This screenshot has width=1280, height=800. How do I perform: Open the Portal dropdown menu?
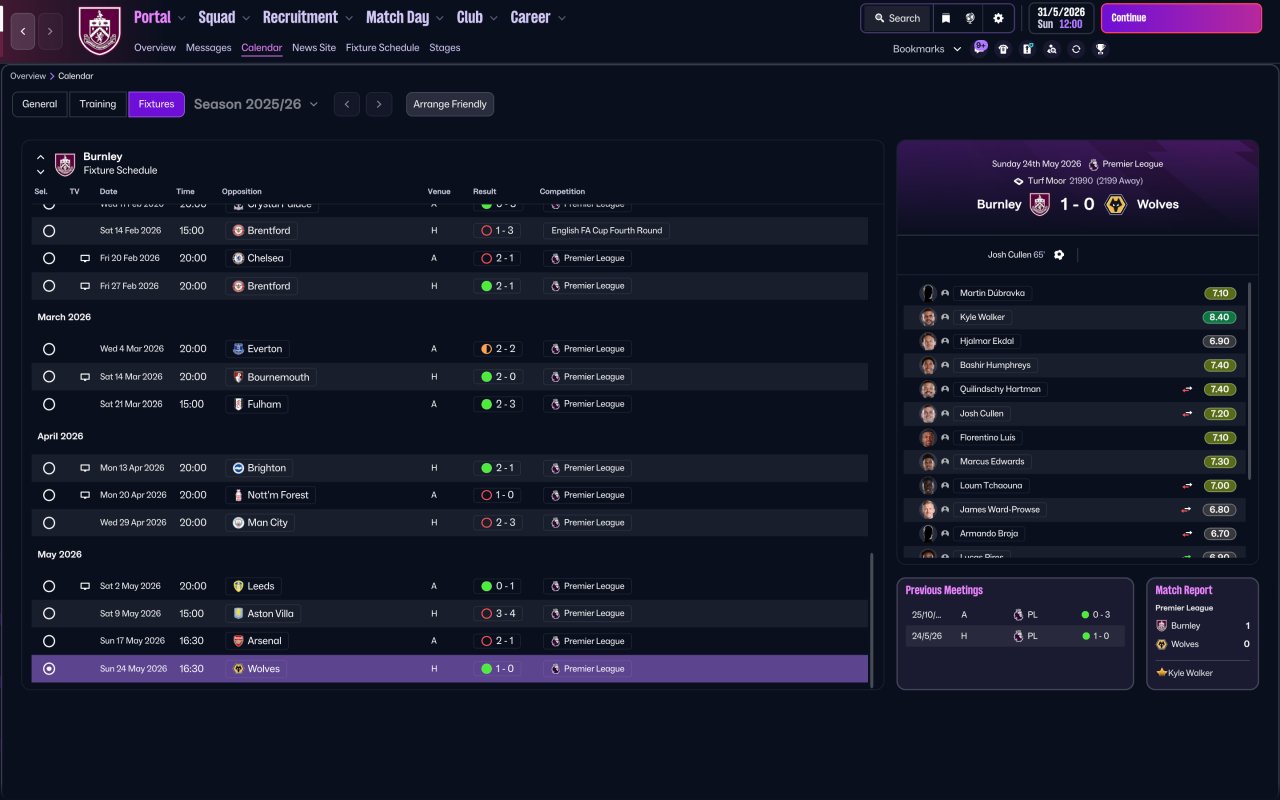point(160,18)
